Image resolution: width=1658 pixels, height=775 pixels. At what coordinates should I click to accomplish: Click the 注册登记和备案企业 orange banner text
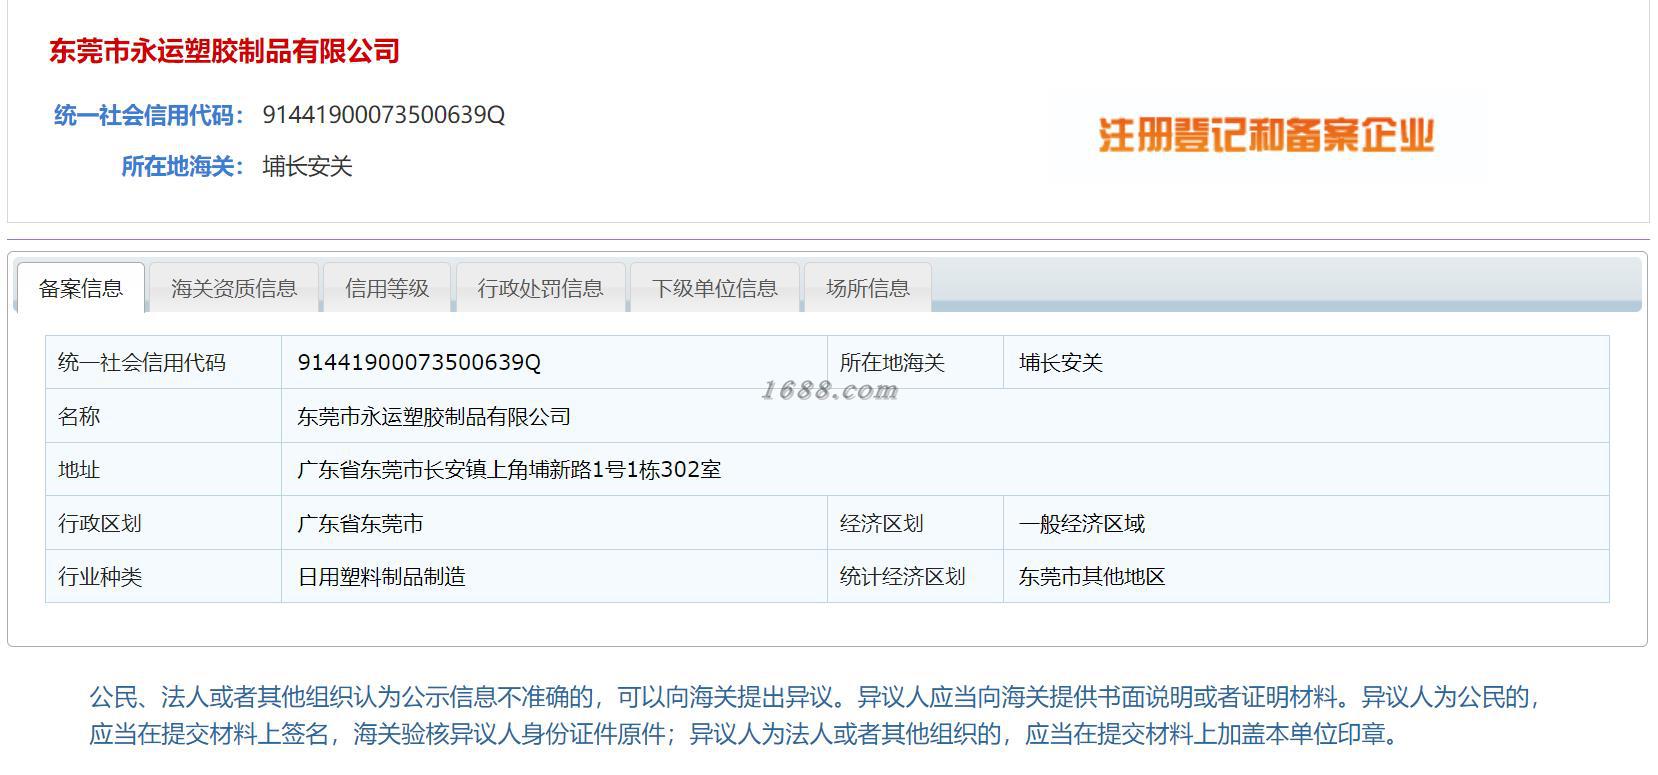pos(1267,135)
